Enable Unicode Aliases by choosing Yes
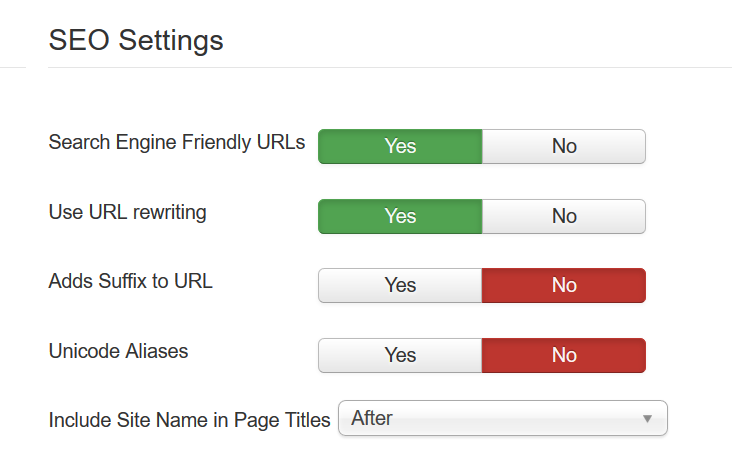Viewport: 732px width, 460px height. [400, 355]
